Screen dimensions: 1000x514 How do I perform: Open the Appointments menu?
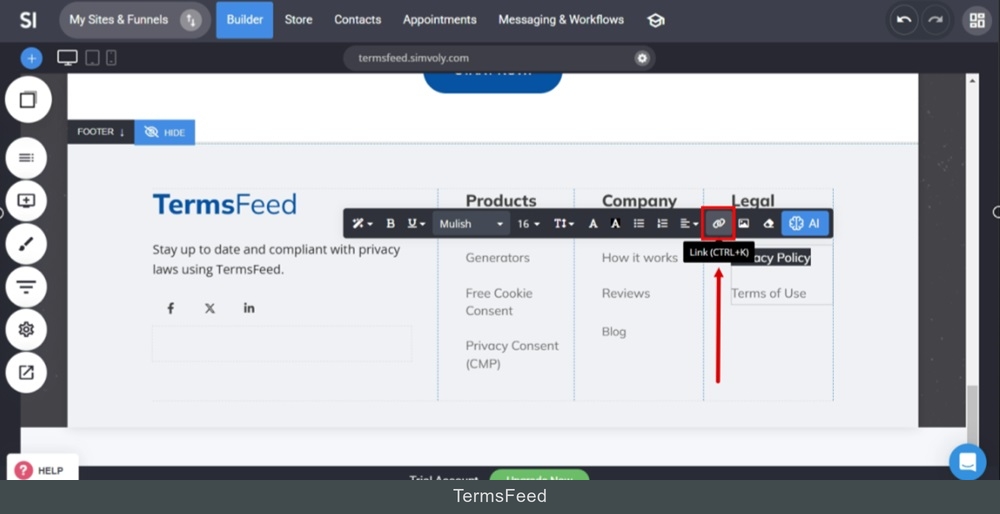tap(439, 20)
